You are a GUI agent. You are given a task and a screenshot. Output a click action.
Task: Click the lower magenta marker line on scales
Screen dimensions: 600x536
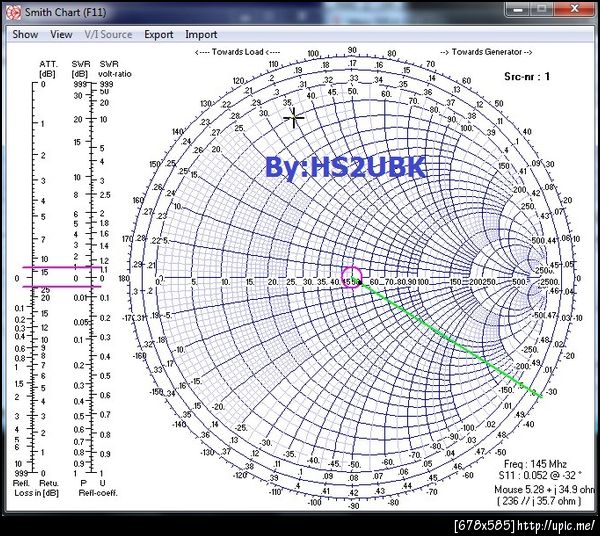coord(62,286)
